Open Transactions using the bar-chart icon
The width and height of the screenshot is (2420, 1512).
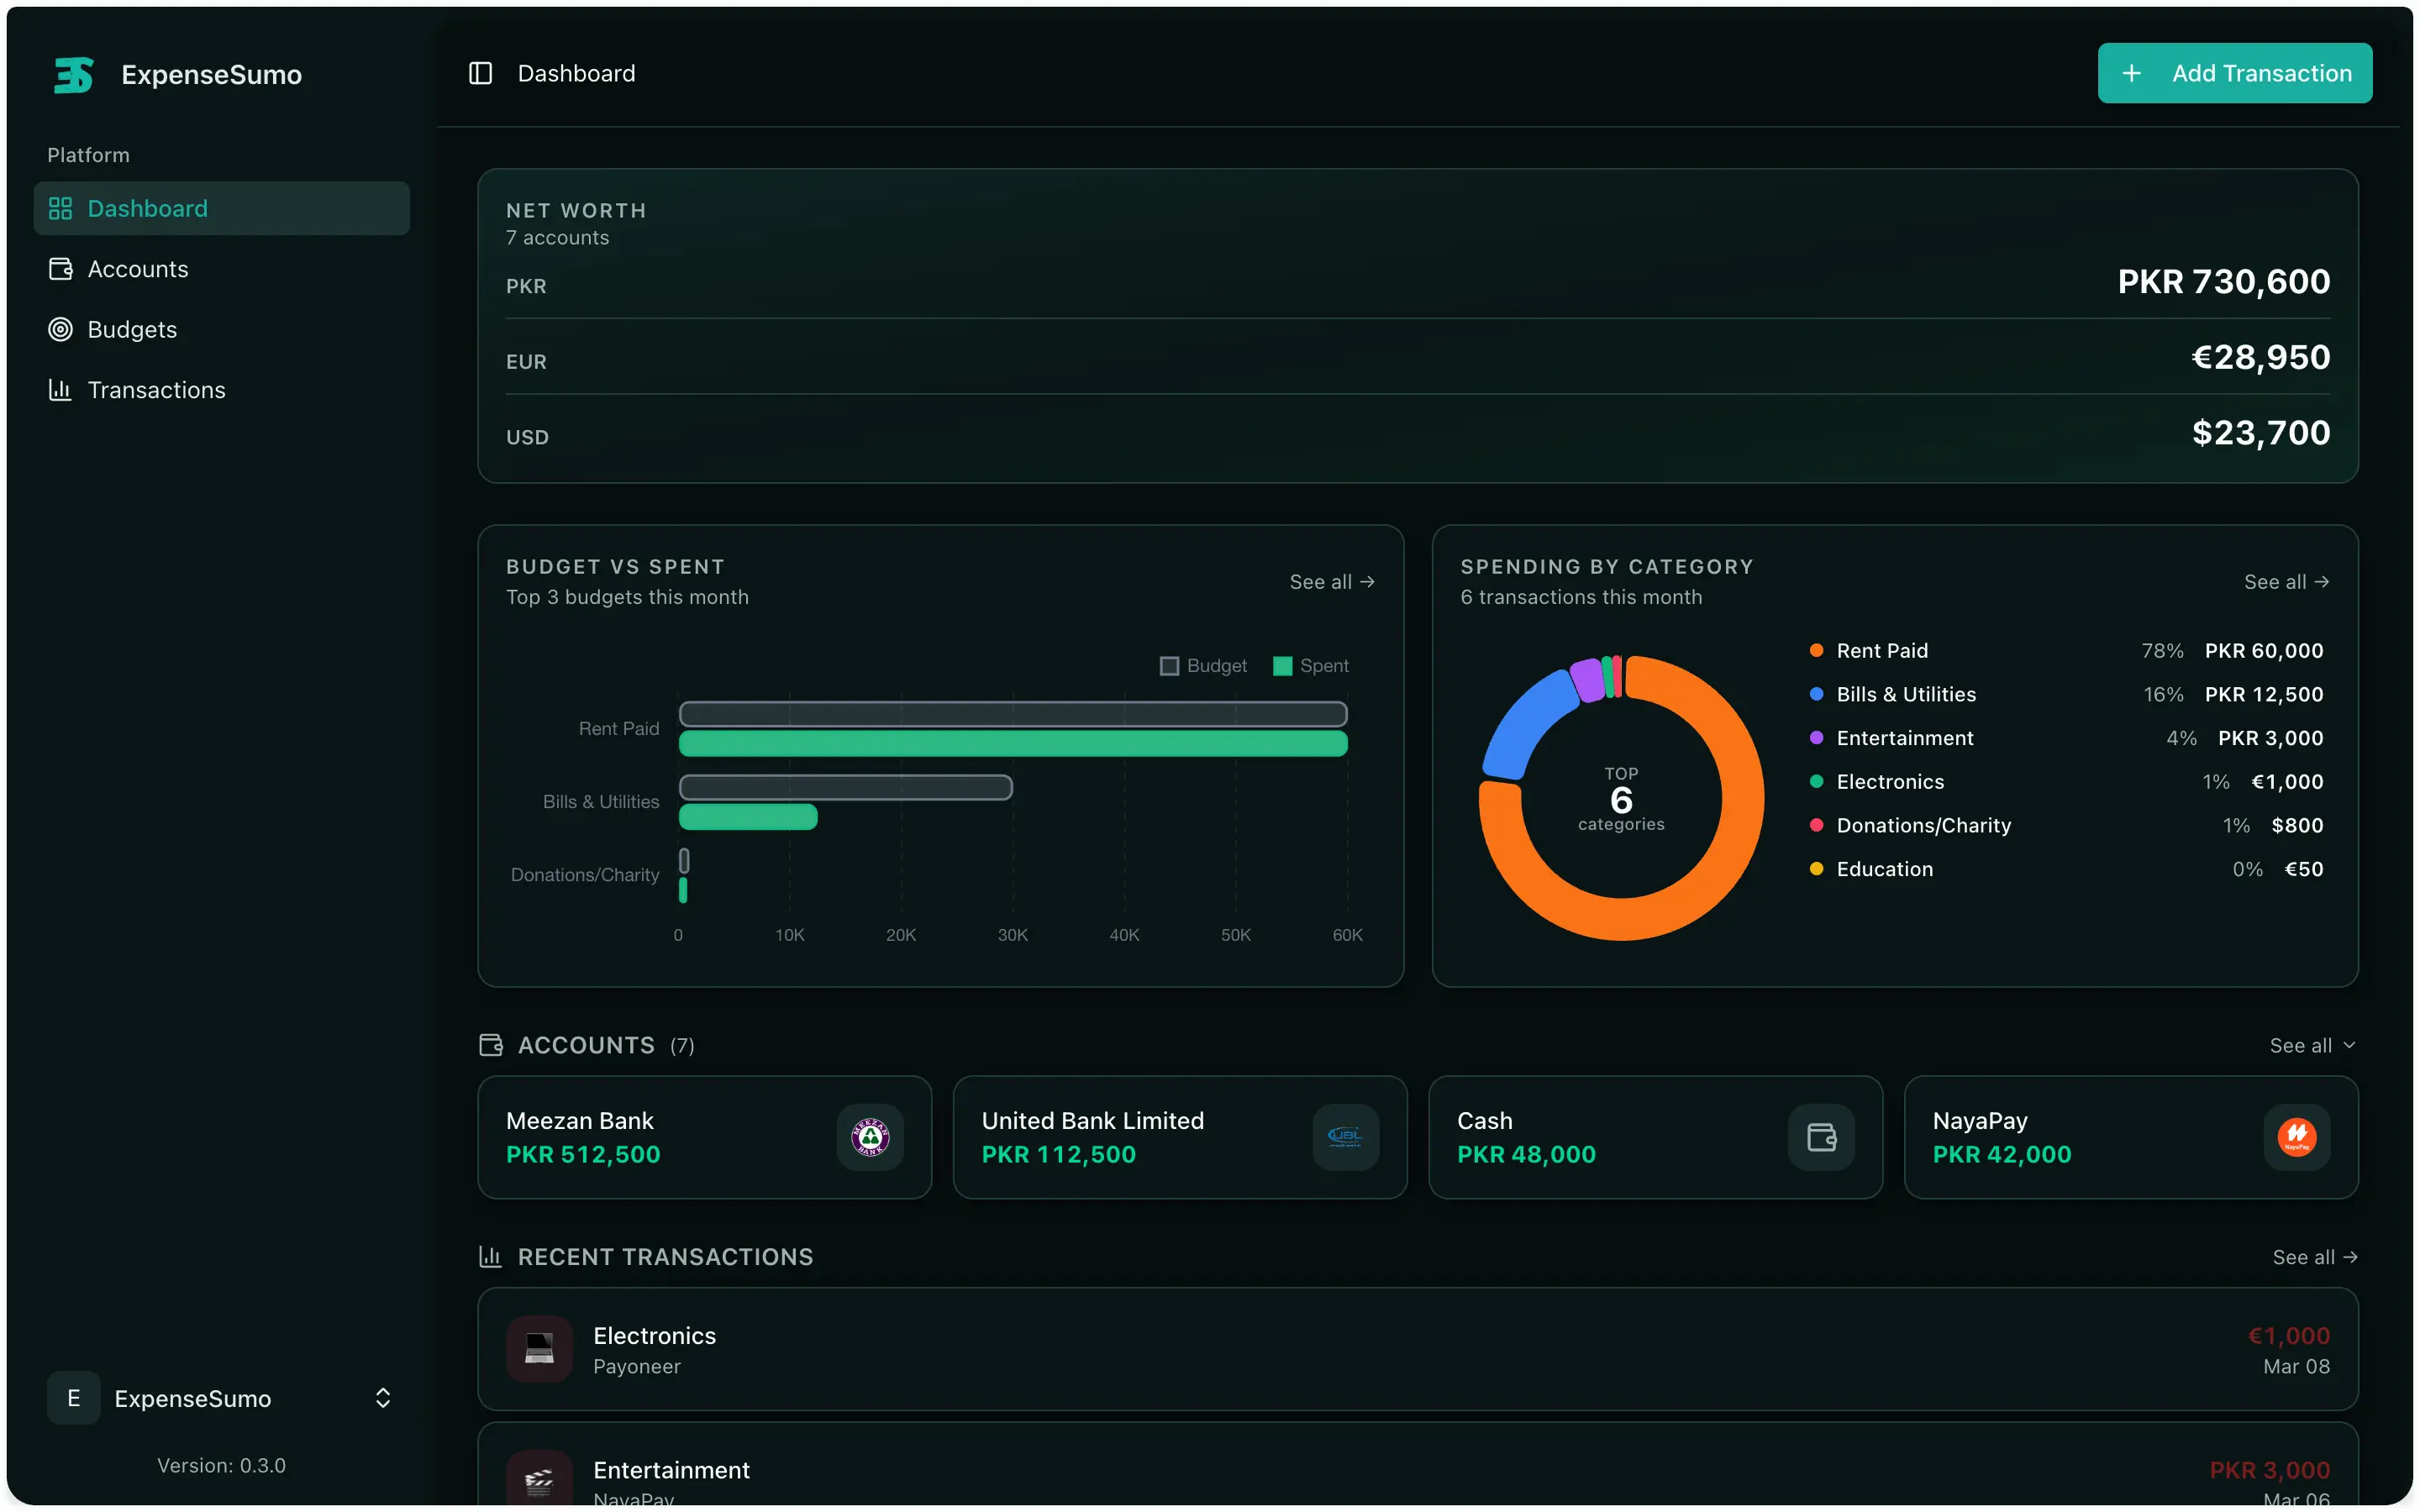pyautogui.click(x=60, y=390)
